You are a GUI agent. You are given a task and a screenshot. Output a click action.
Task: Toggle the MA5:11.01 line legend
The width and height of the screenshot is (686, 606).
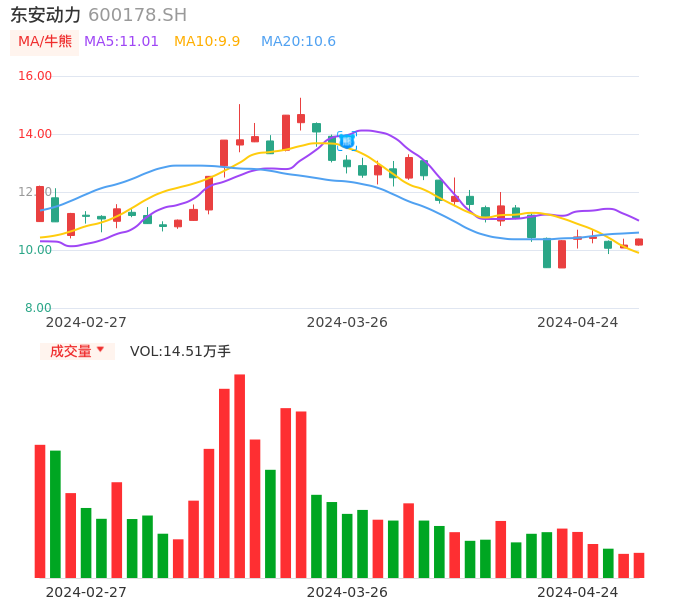click(x=121, y=42)
